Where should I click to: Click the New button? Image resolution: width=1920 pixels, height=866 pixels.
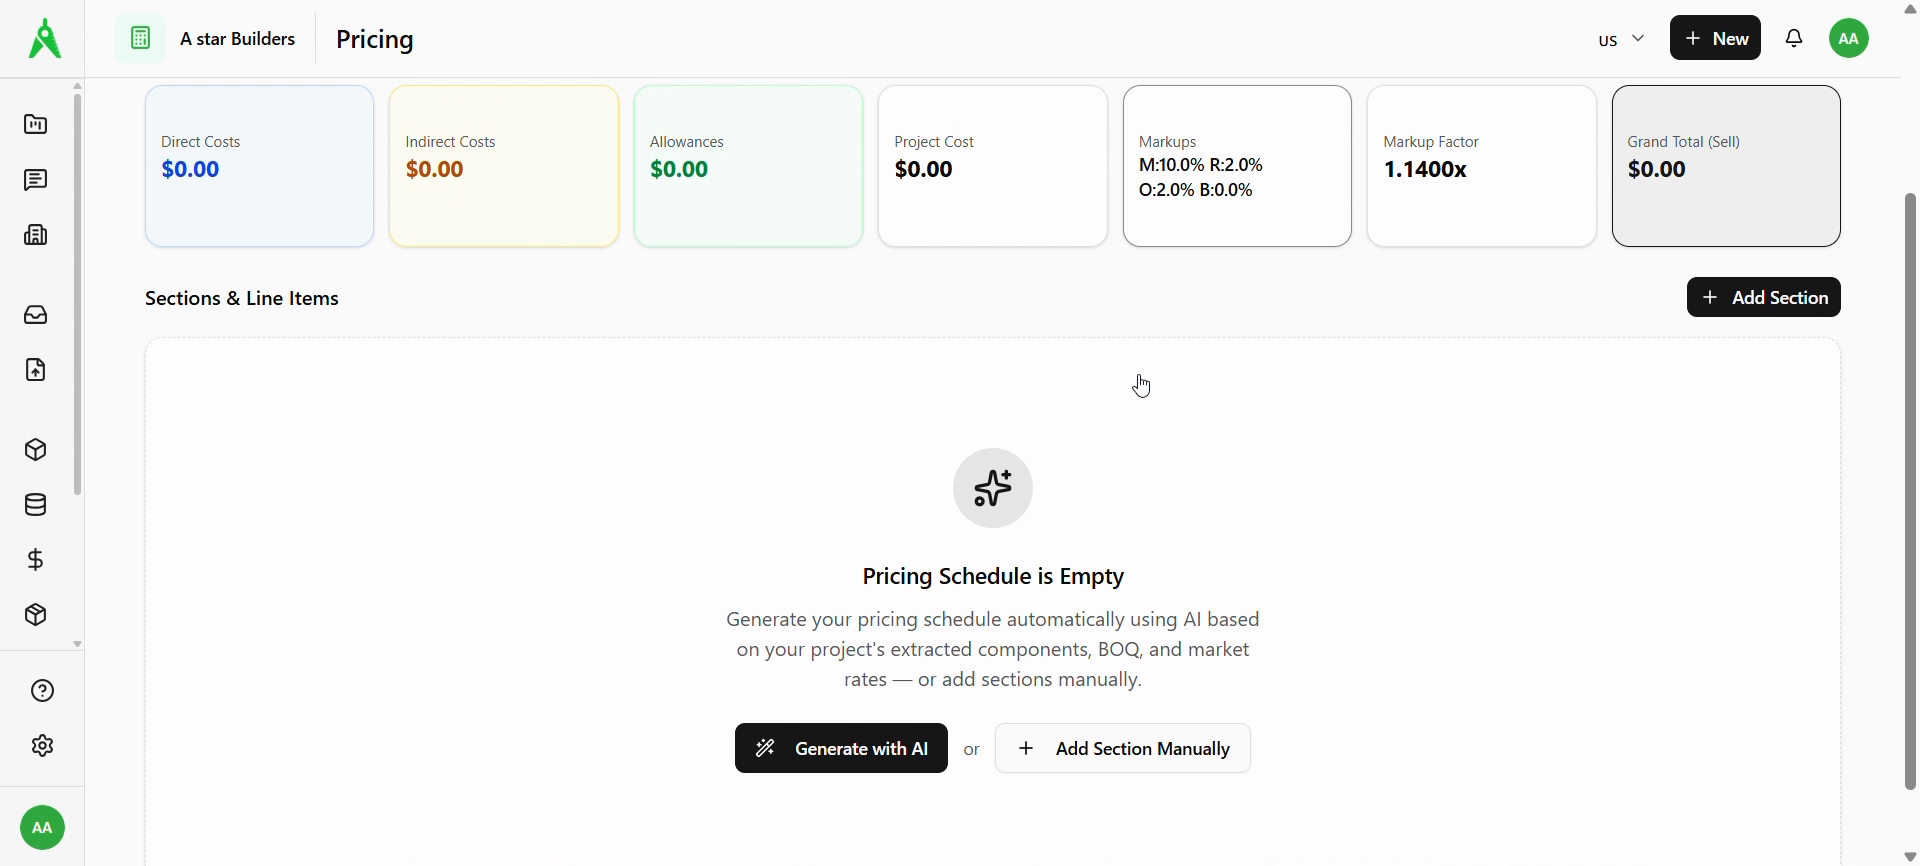(1715, 39)
